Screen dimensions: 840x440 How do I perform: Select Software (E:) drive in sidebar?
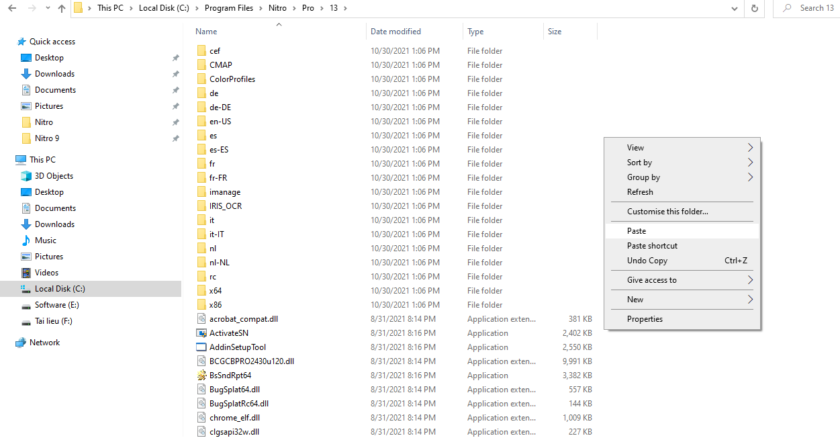57,305
